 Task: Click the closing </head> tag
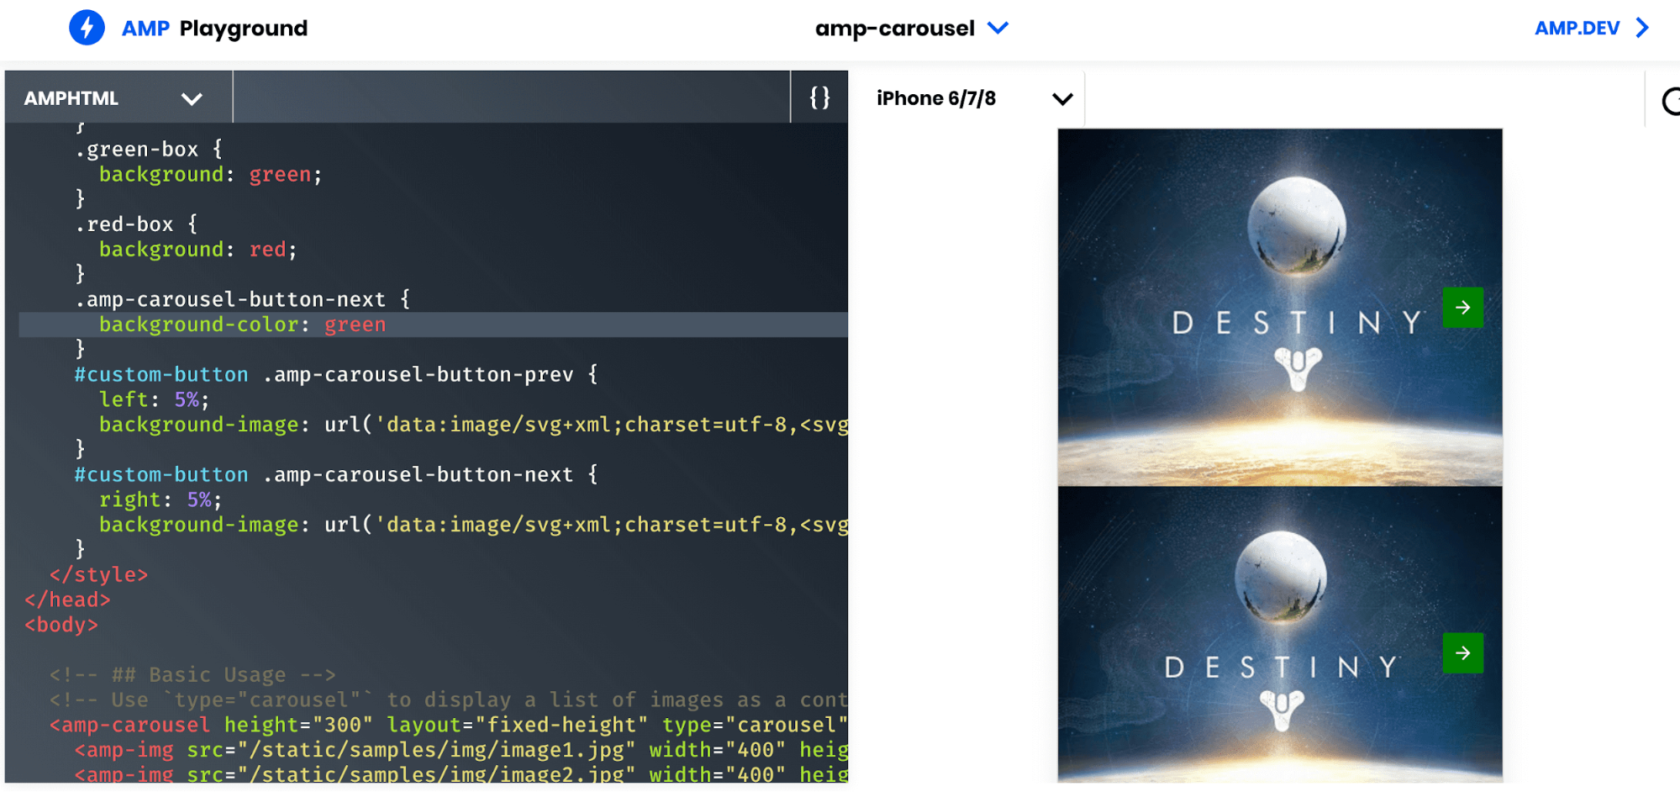(67, 599)
